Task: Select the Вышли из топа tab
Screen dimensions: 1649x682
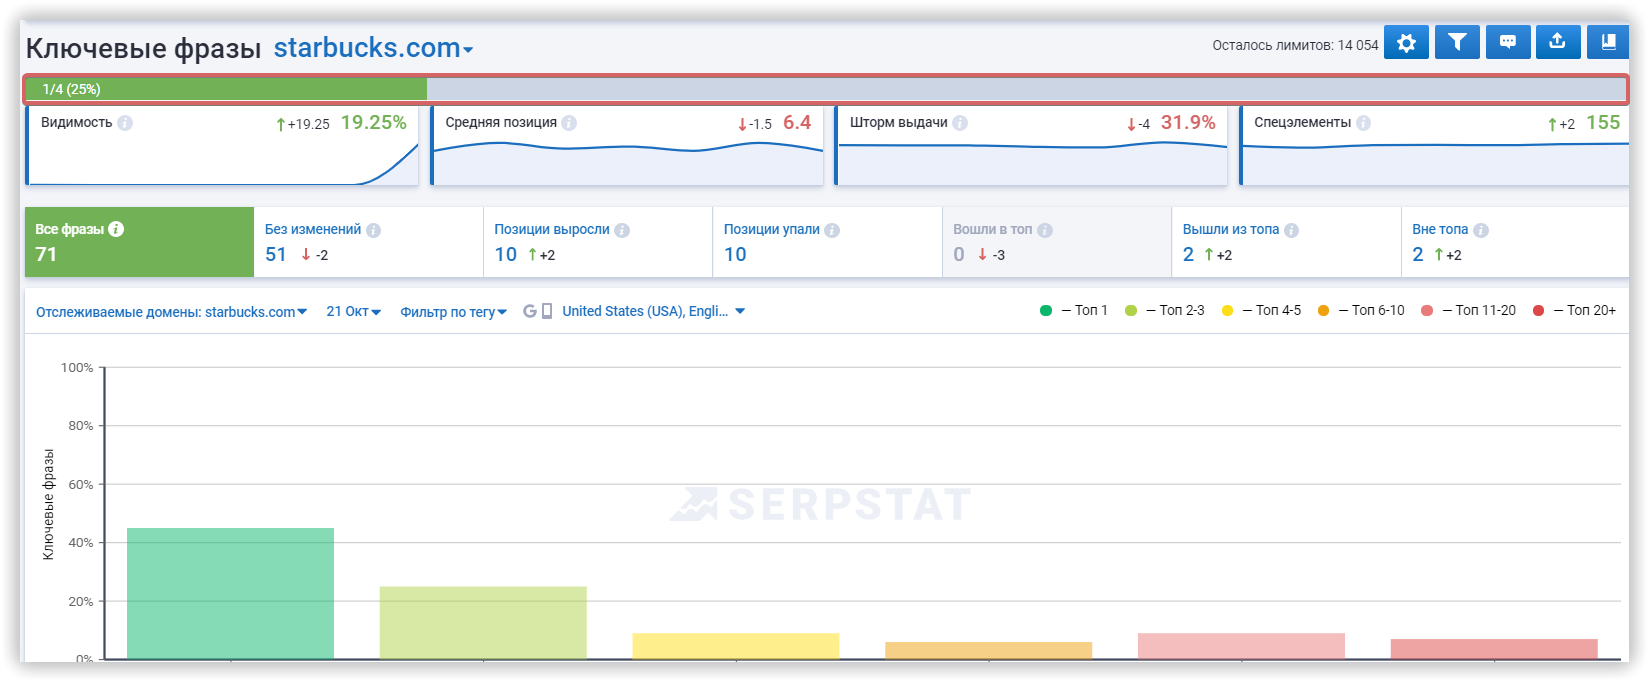Action: pos(1286,242)
